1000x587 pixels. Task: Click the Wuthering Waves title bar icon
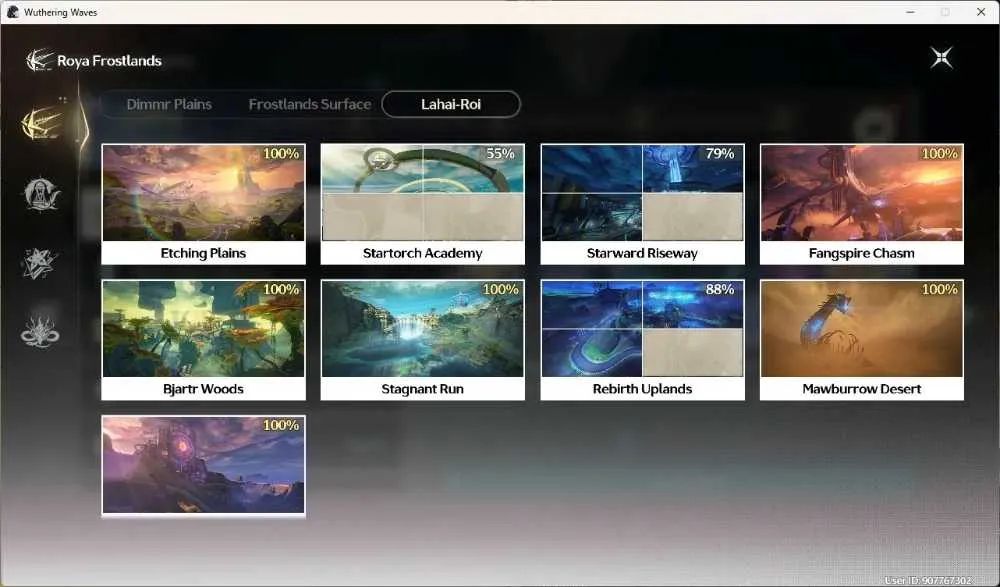click(12, 12)
